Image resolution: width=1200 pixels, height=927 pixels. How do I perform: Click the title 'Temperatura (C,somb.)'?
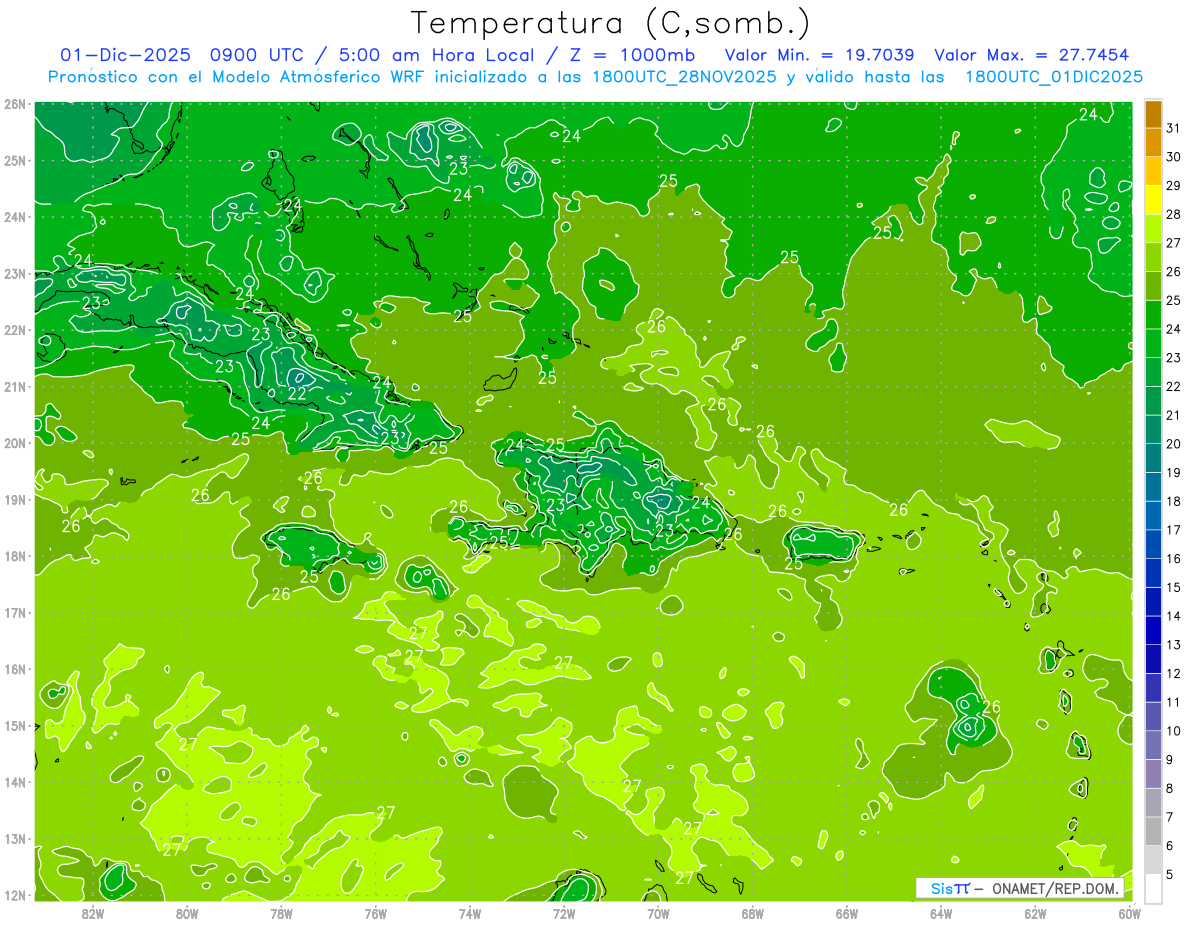[611, 23]
